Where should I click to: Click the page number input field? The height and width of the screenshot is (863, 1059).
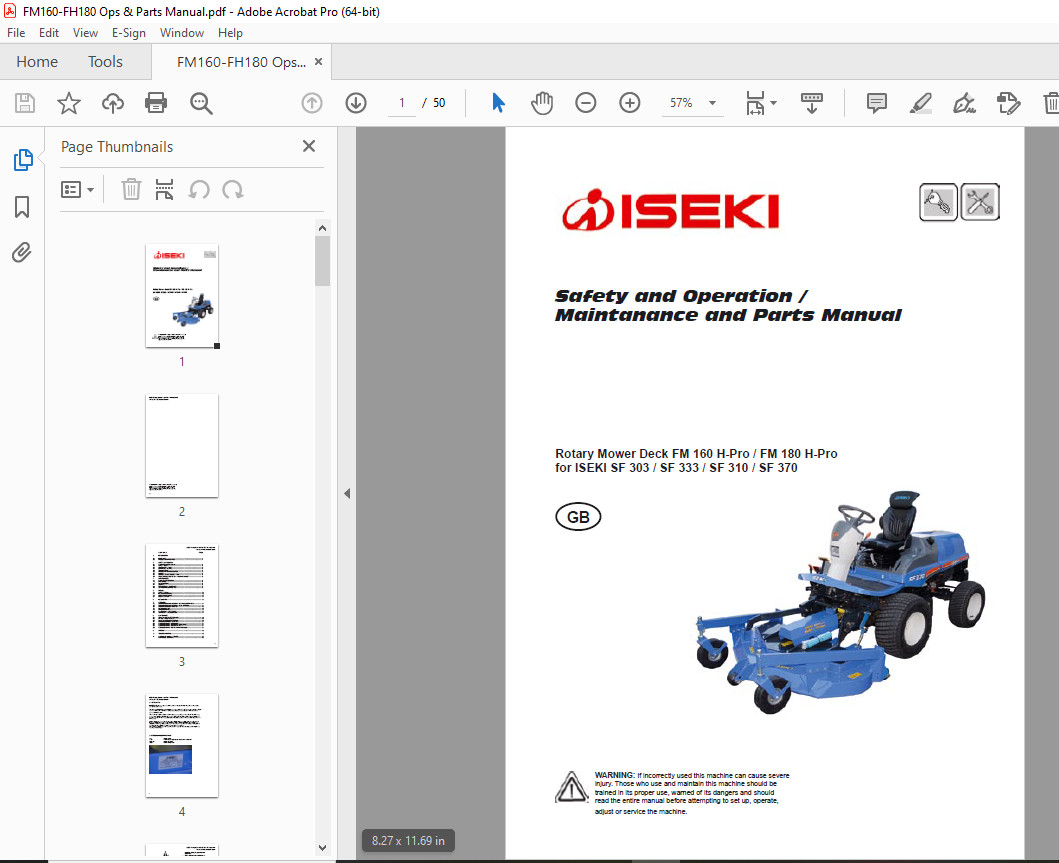(x=402, y=103)
